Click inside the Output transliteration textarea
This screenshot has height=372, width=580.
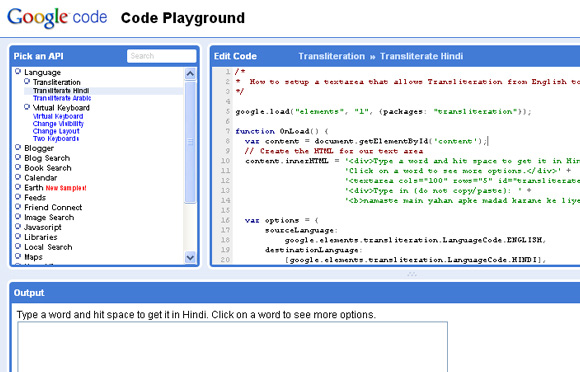(x=232, y=347)
